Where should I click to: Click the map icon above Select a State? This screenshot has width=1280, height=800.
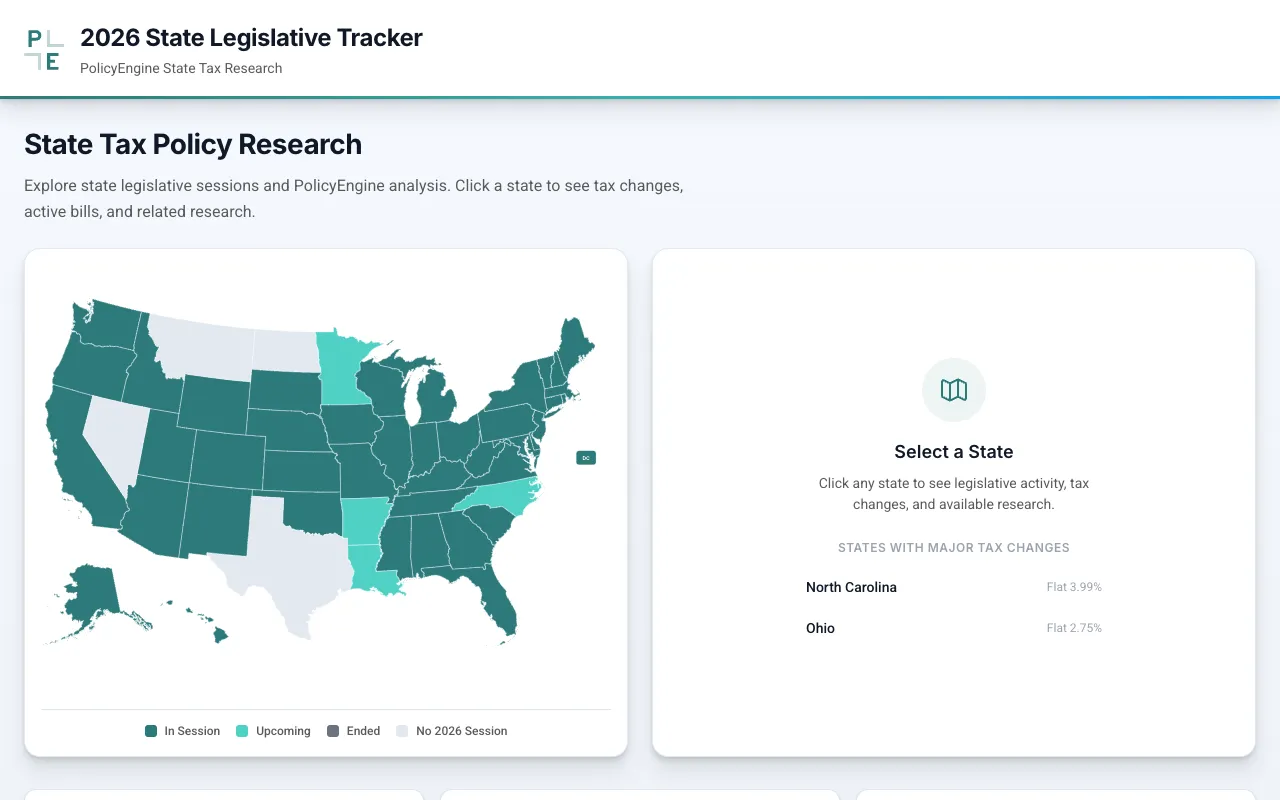tap(954, 390)
